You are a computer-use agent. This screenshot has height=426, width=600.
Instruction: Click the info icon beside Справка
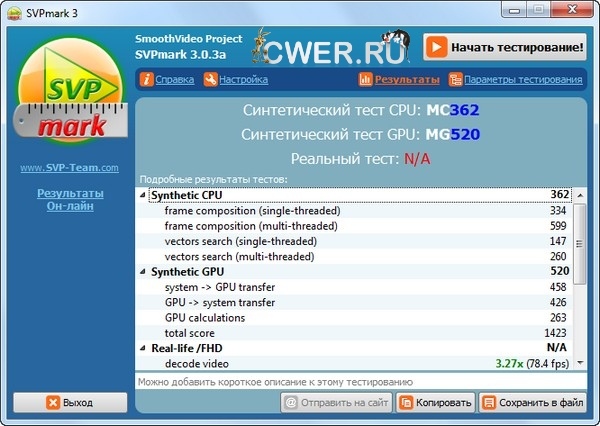point(147,79)
